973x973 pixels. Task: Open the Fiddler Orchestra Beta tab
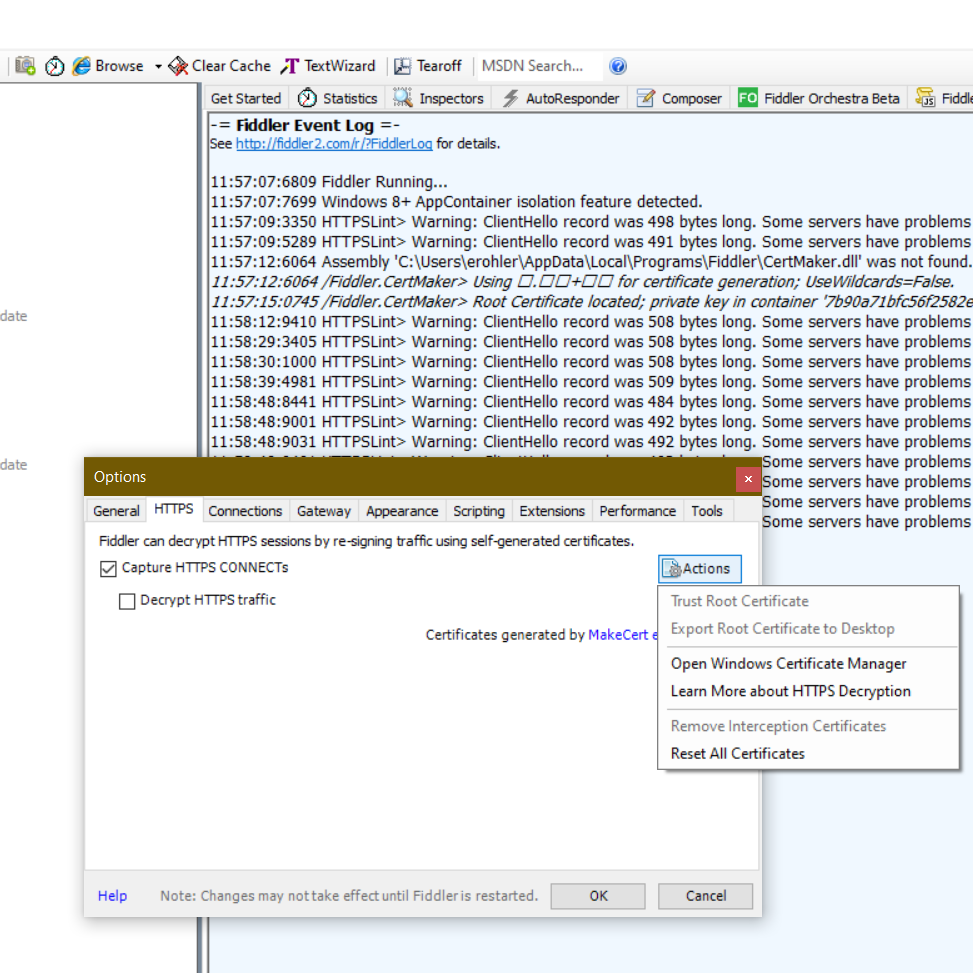[818, 99]
